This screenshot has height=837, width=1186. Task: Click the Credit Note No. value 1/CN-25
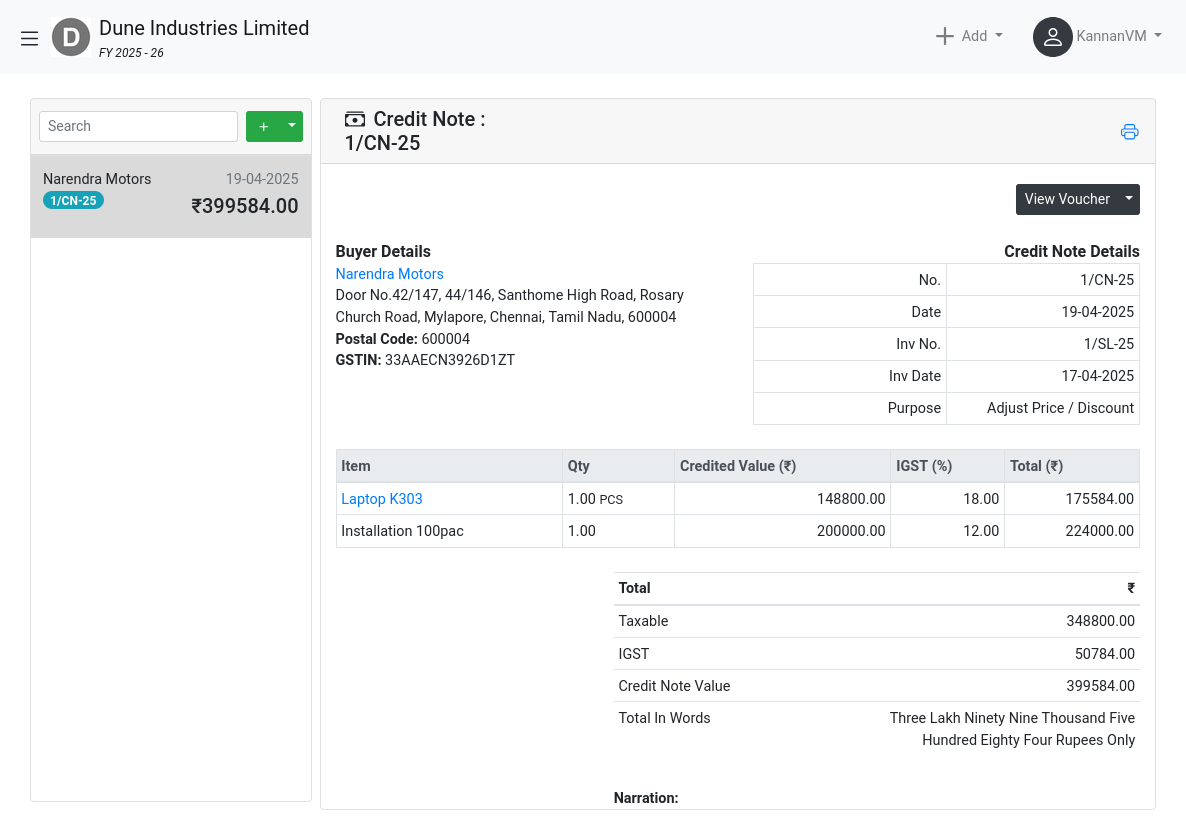[1107, 280]
